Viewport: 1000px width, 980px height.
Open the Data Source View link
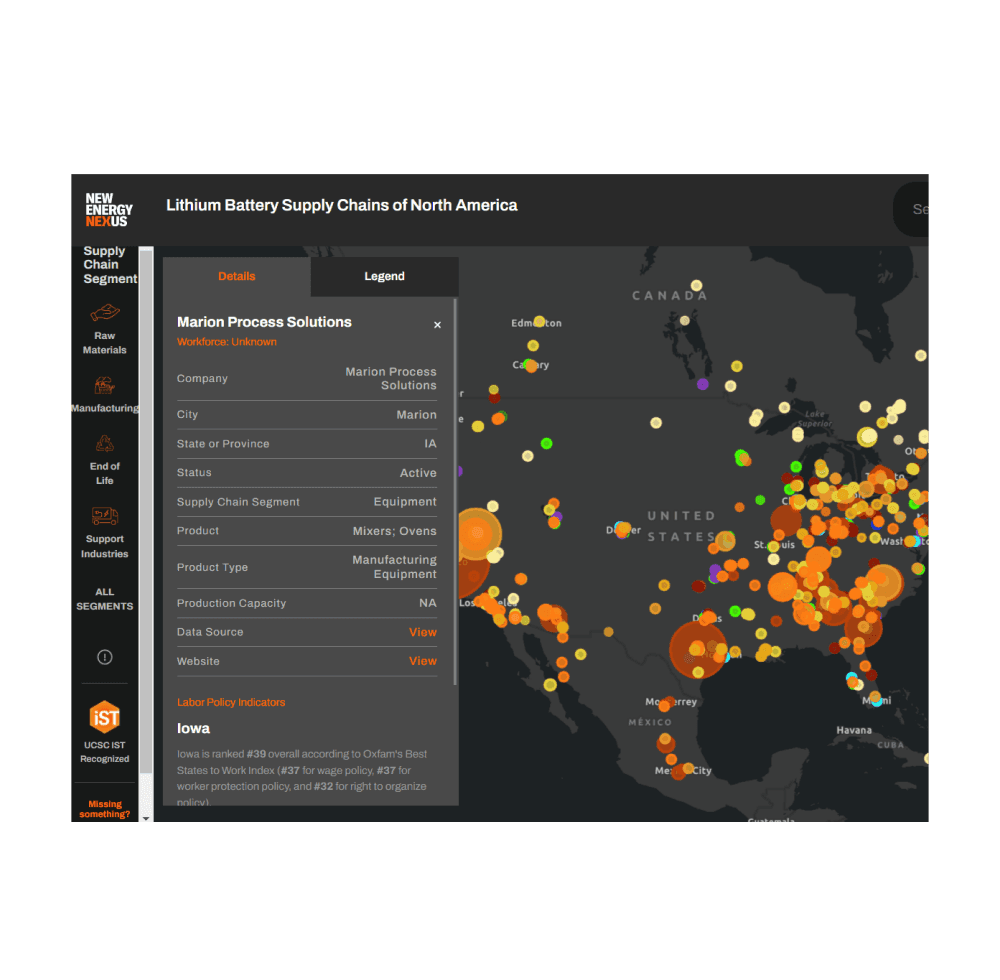pos(423,632)
